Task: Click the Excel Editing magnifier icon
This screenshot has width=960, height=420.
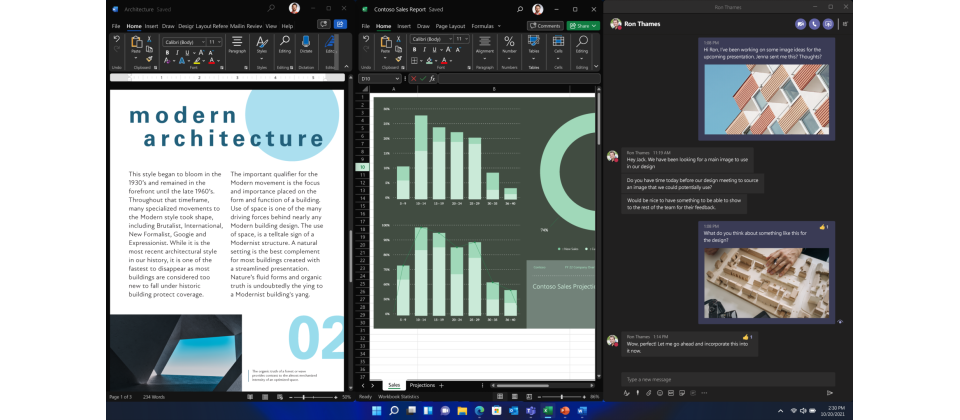Action: (x=582, y=42)
